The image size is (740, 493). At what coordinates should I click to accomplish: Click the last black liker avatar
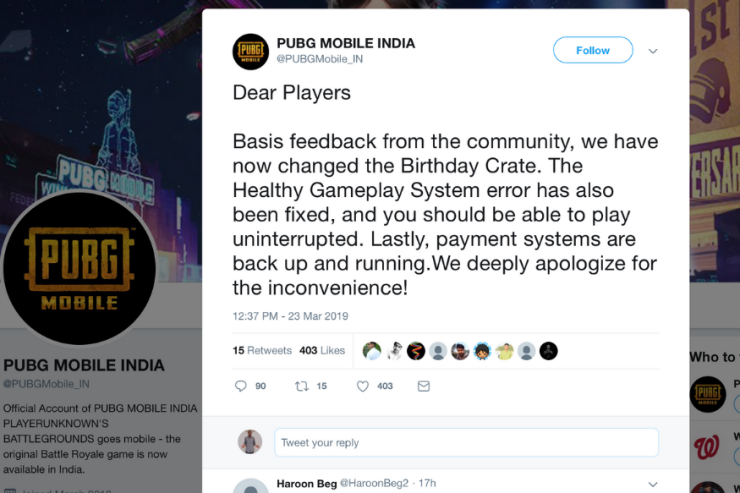point(548,351)
